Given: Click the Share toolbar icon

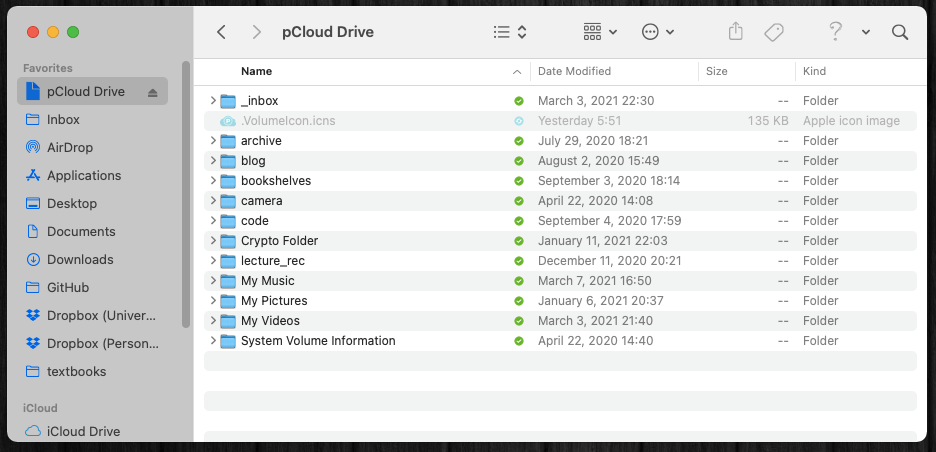Looking at the screenshot, I should coord(736,32).
